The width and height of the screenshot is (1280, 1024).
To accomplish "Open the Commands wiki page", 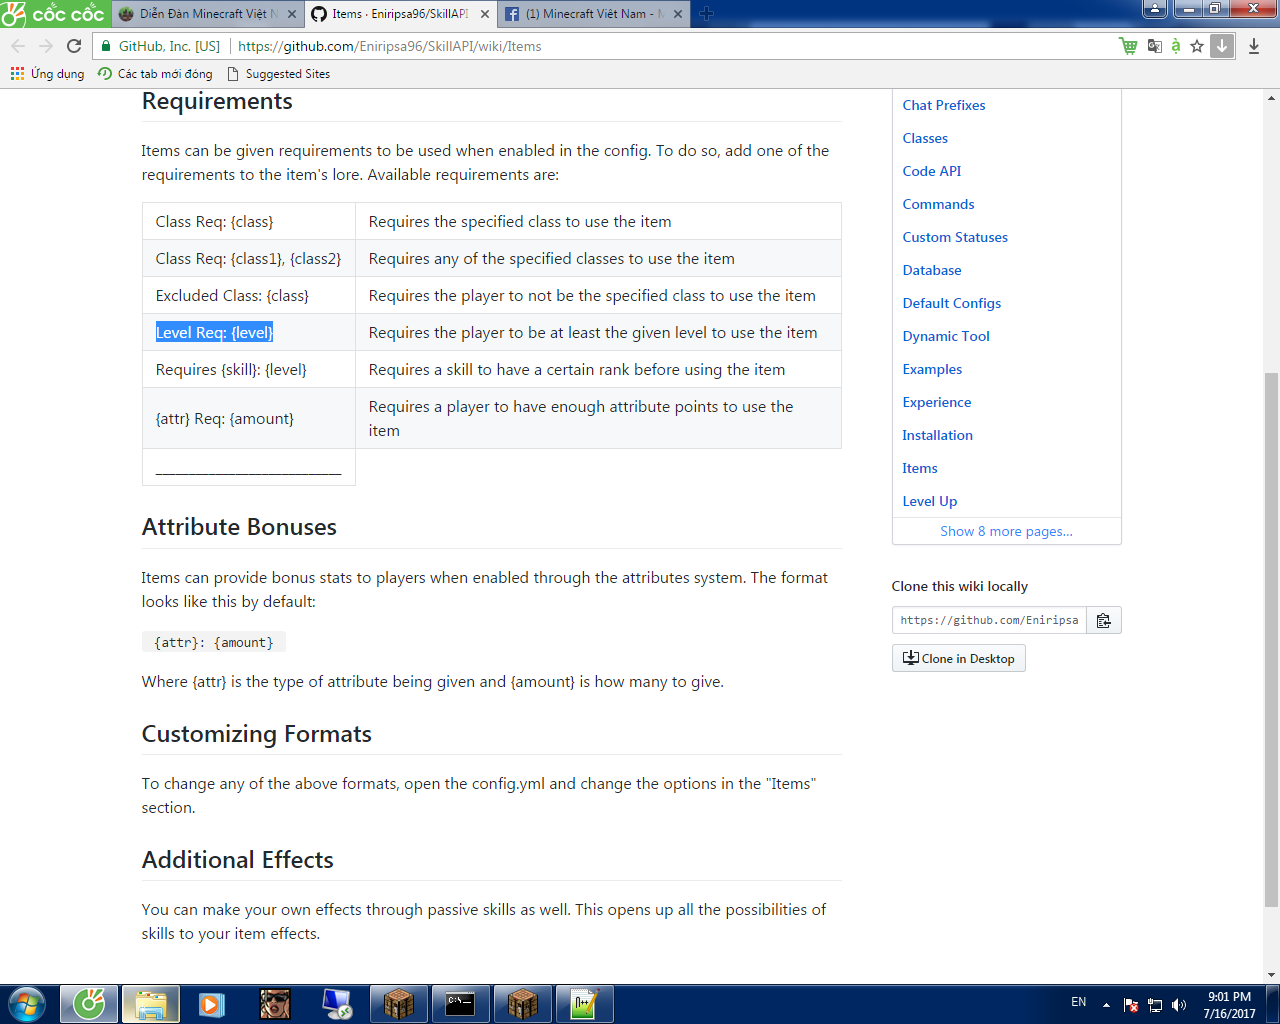I will coord(938,204).
